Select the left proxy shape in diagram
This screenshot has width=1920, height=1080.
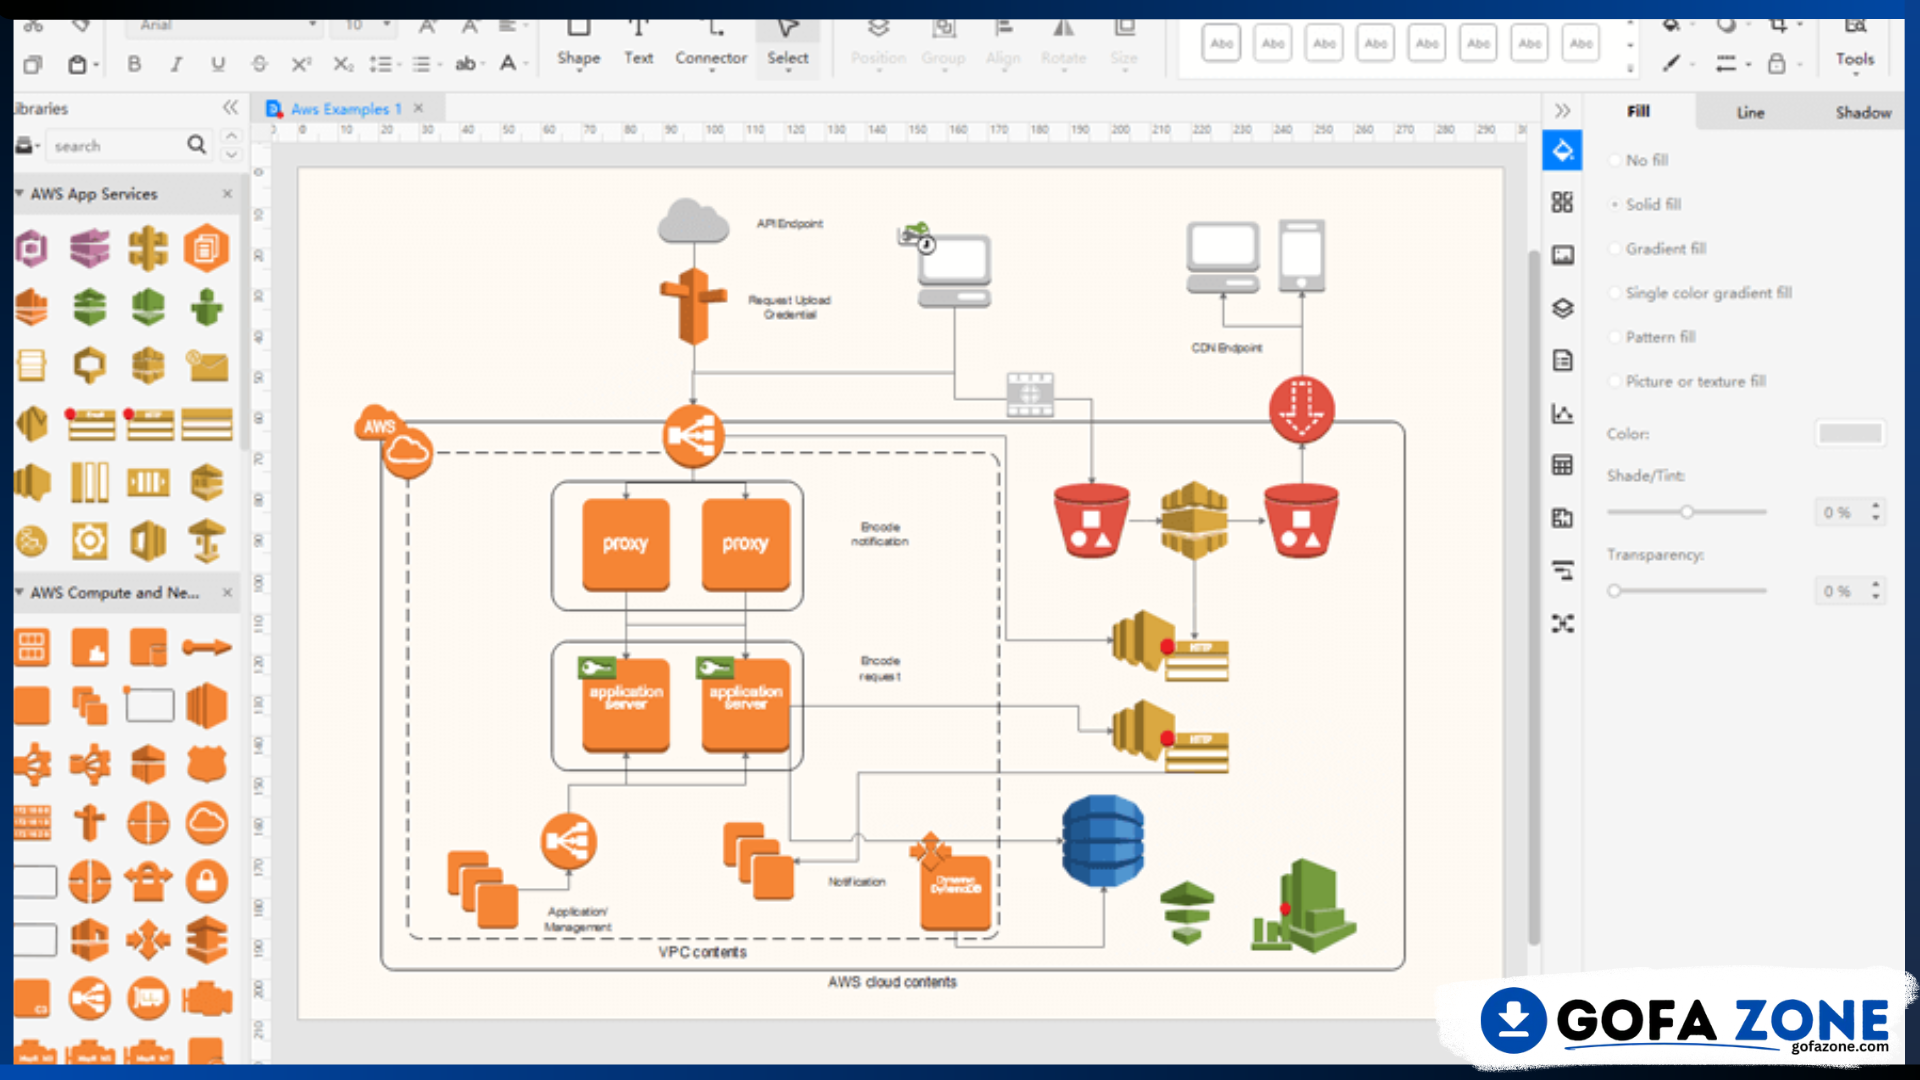point(626,544)
